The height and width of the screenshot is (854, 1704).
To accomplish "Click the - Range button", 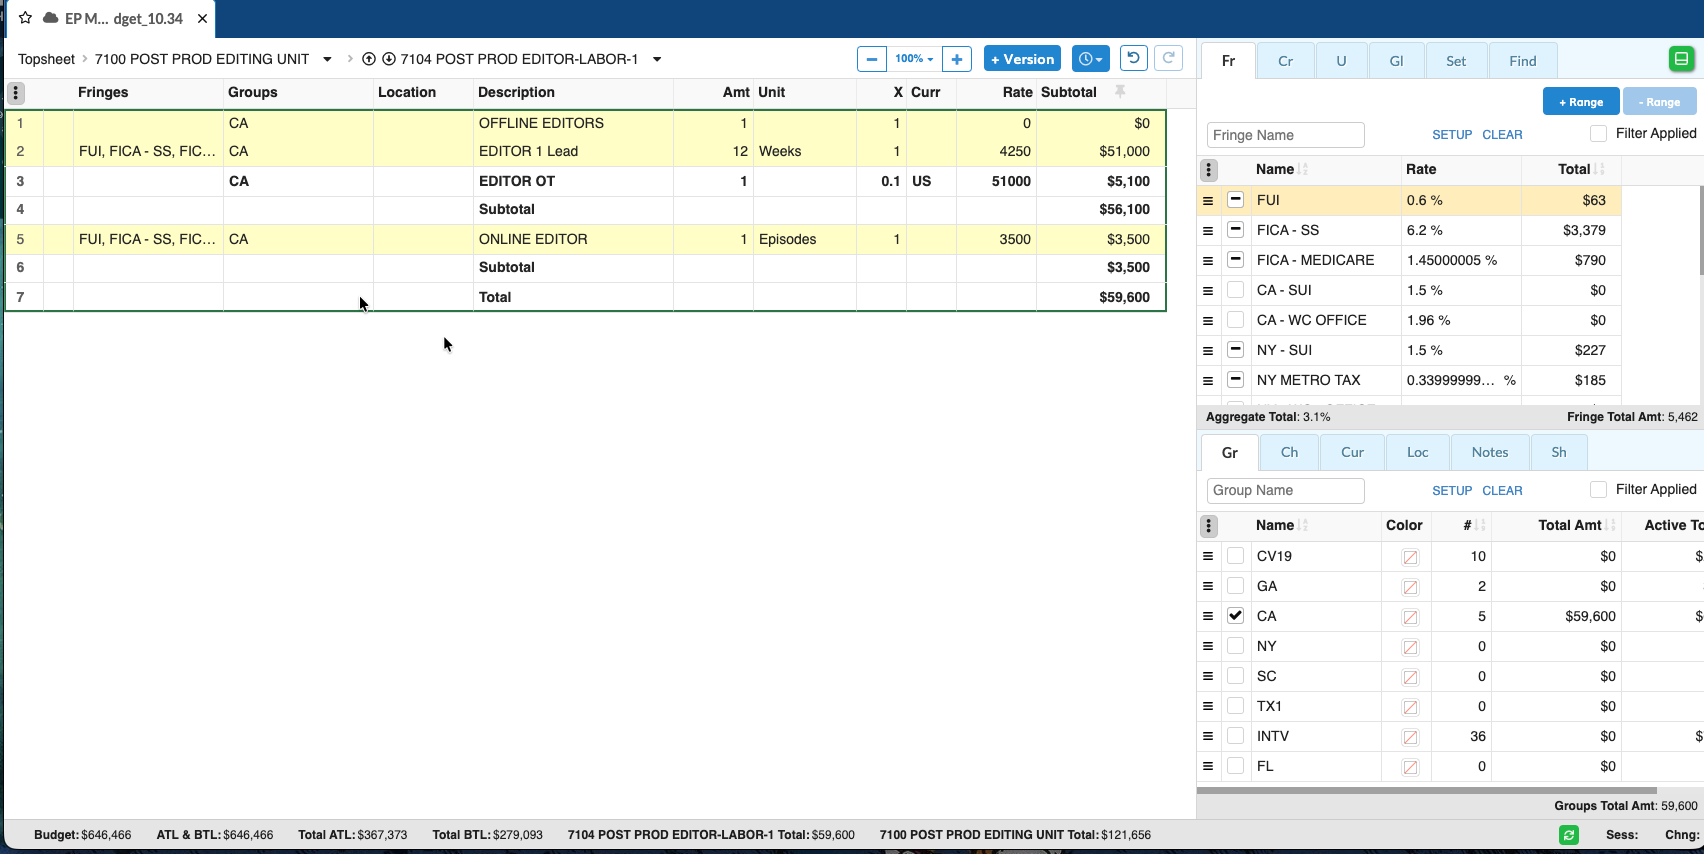I will pos(1659,102).
